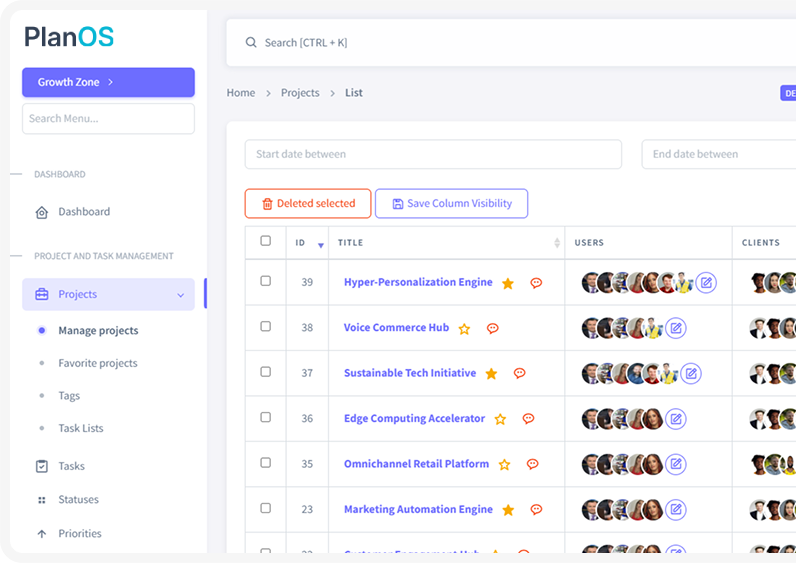Click the Start date between field
The image size is (796, 563).
[433, 154]
